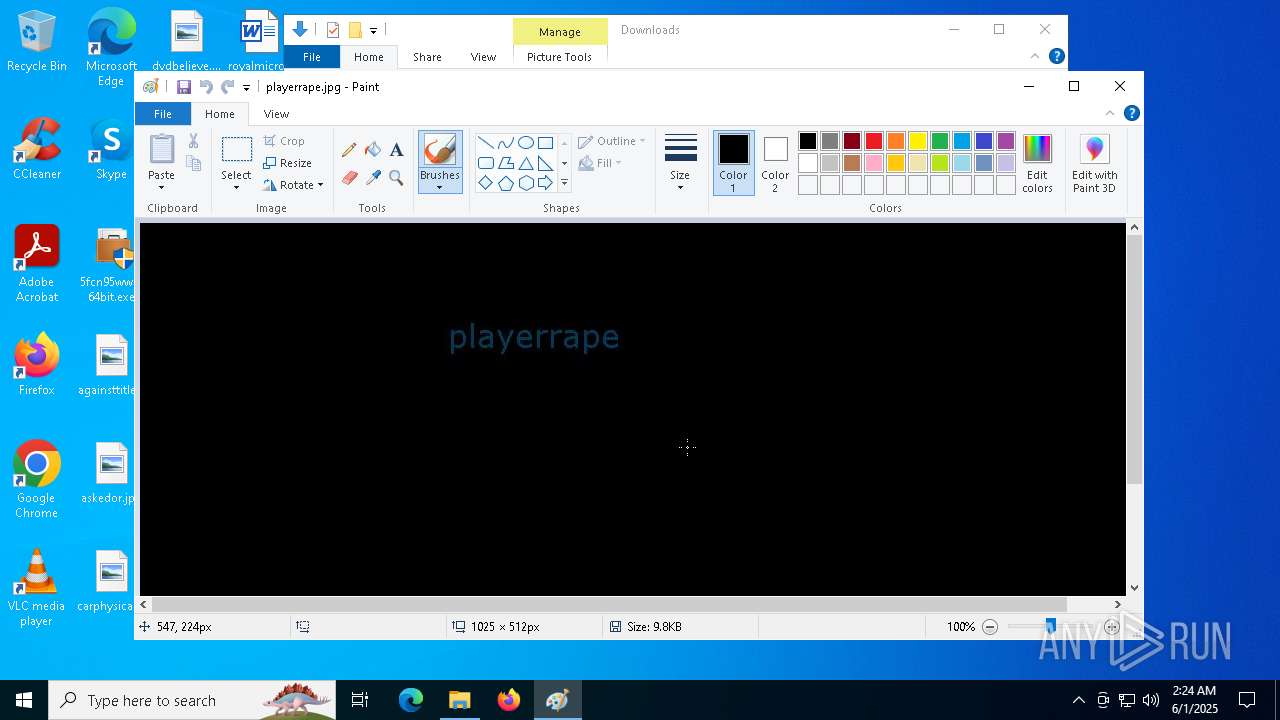Click the Cut scissors icon
This screenshot has height=720, width=1280.
(x=194, y=141)
